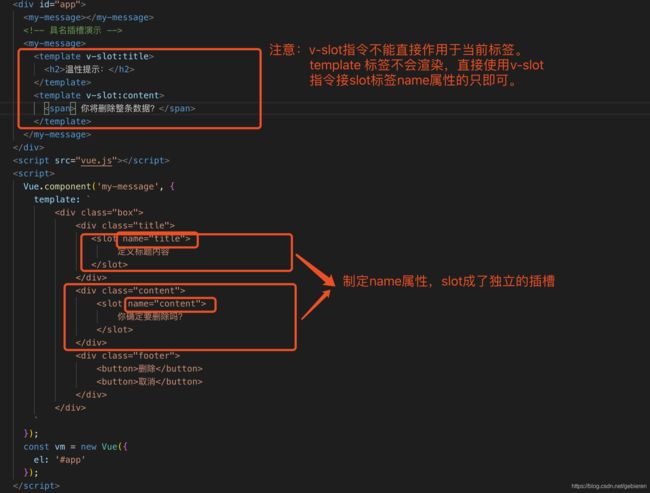Click the 你确定要删除吗? default slot text

pos(150,317)
